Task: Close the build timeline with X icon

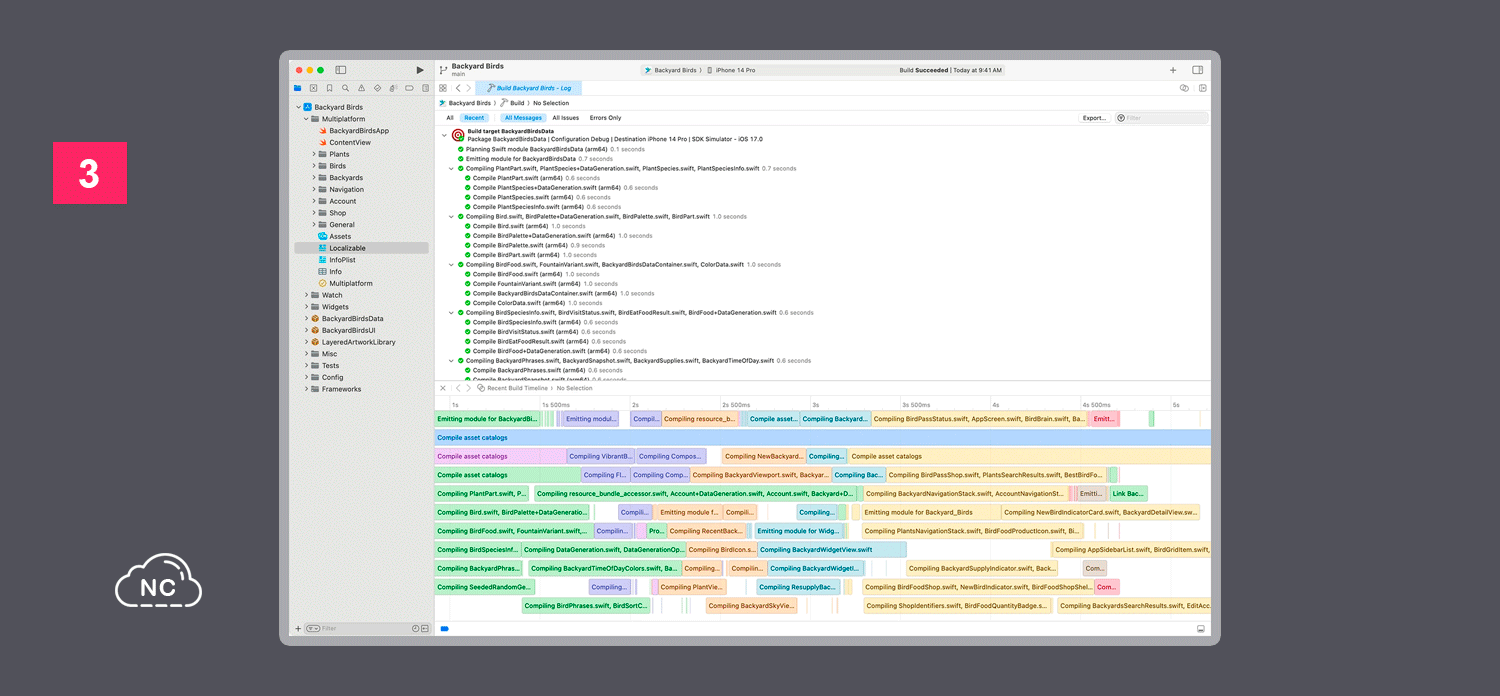Action: coord(443,388)
